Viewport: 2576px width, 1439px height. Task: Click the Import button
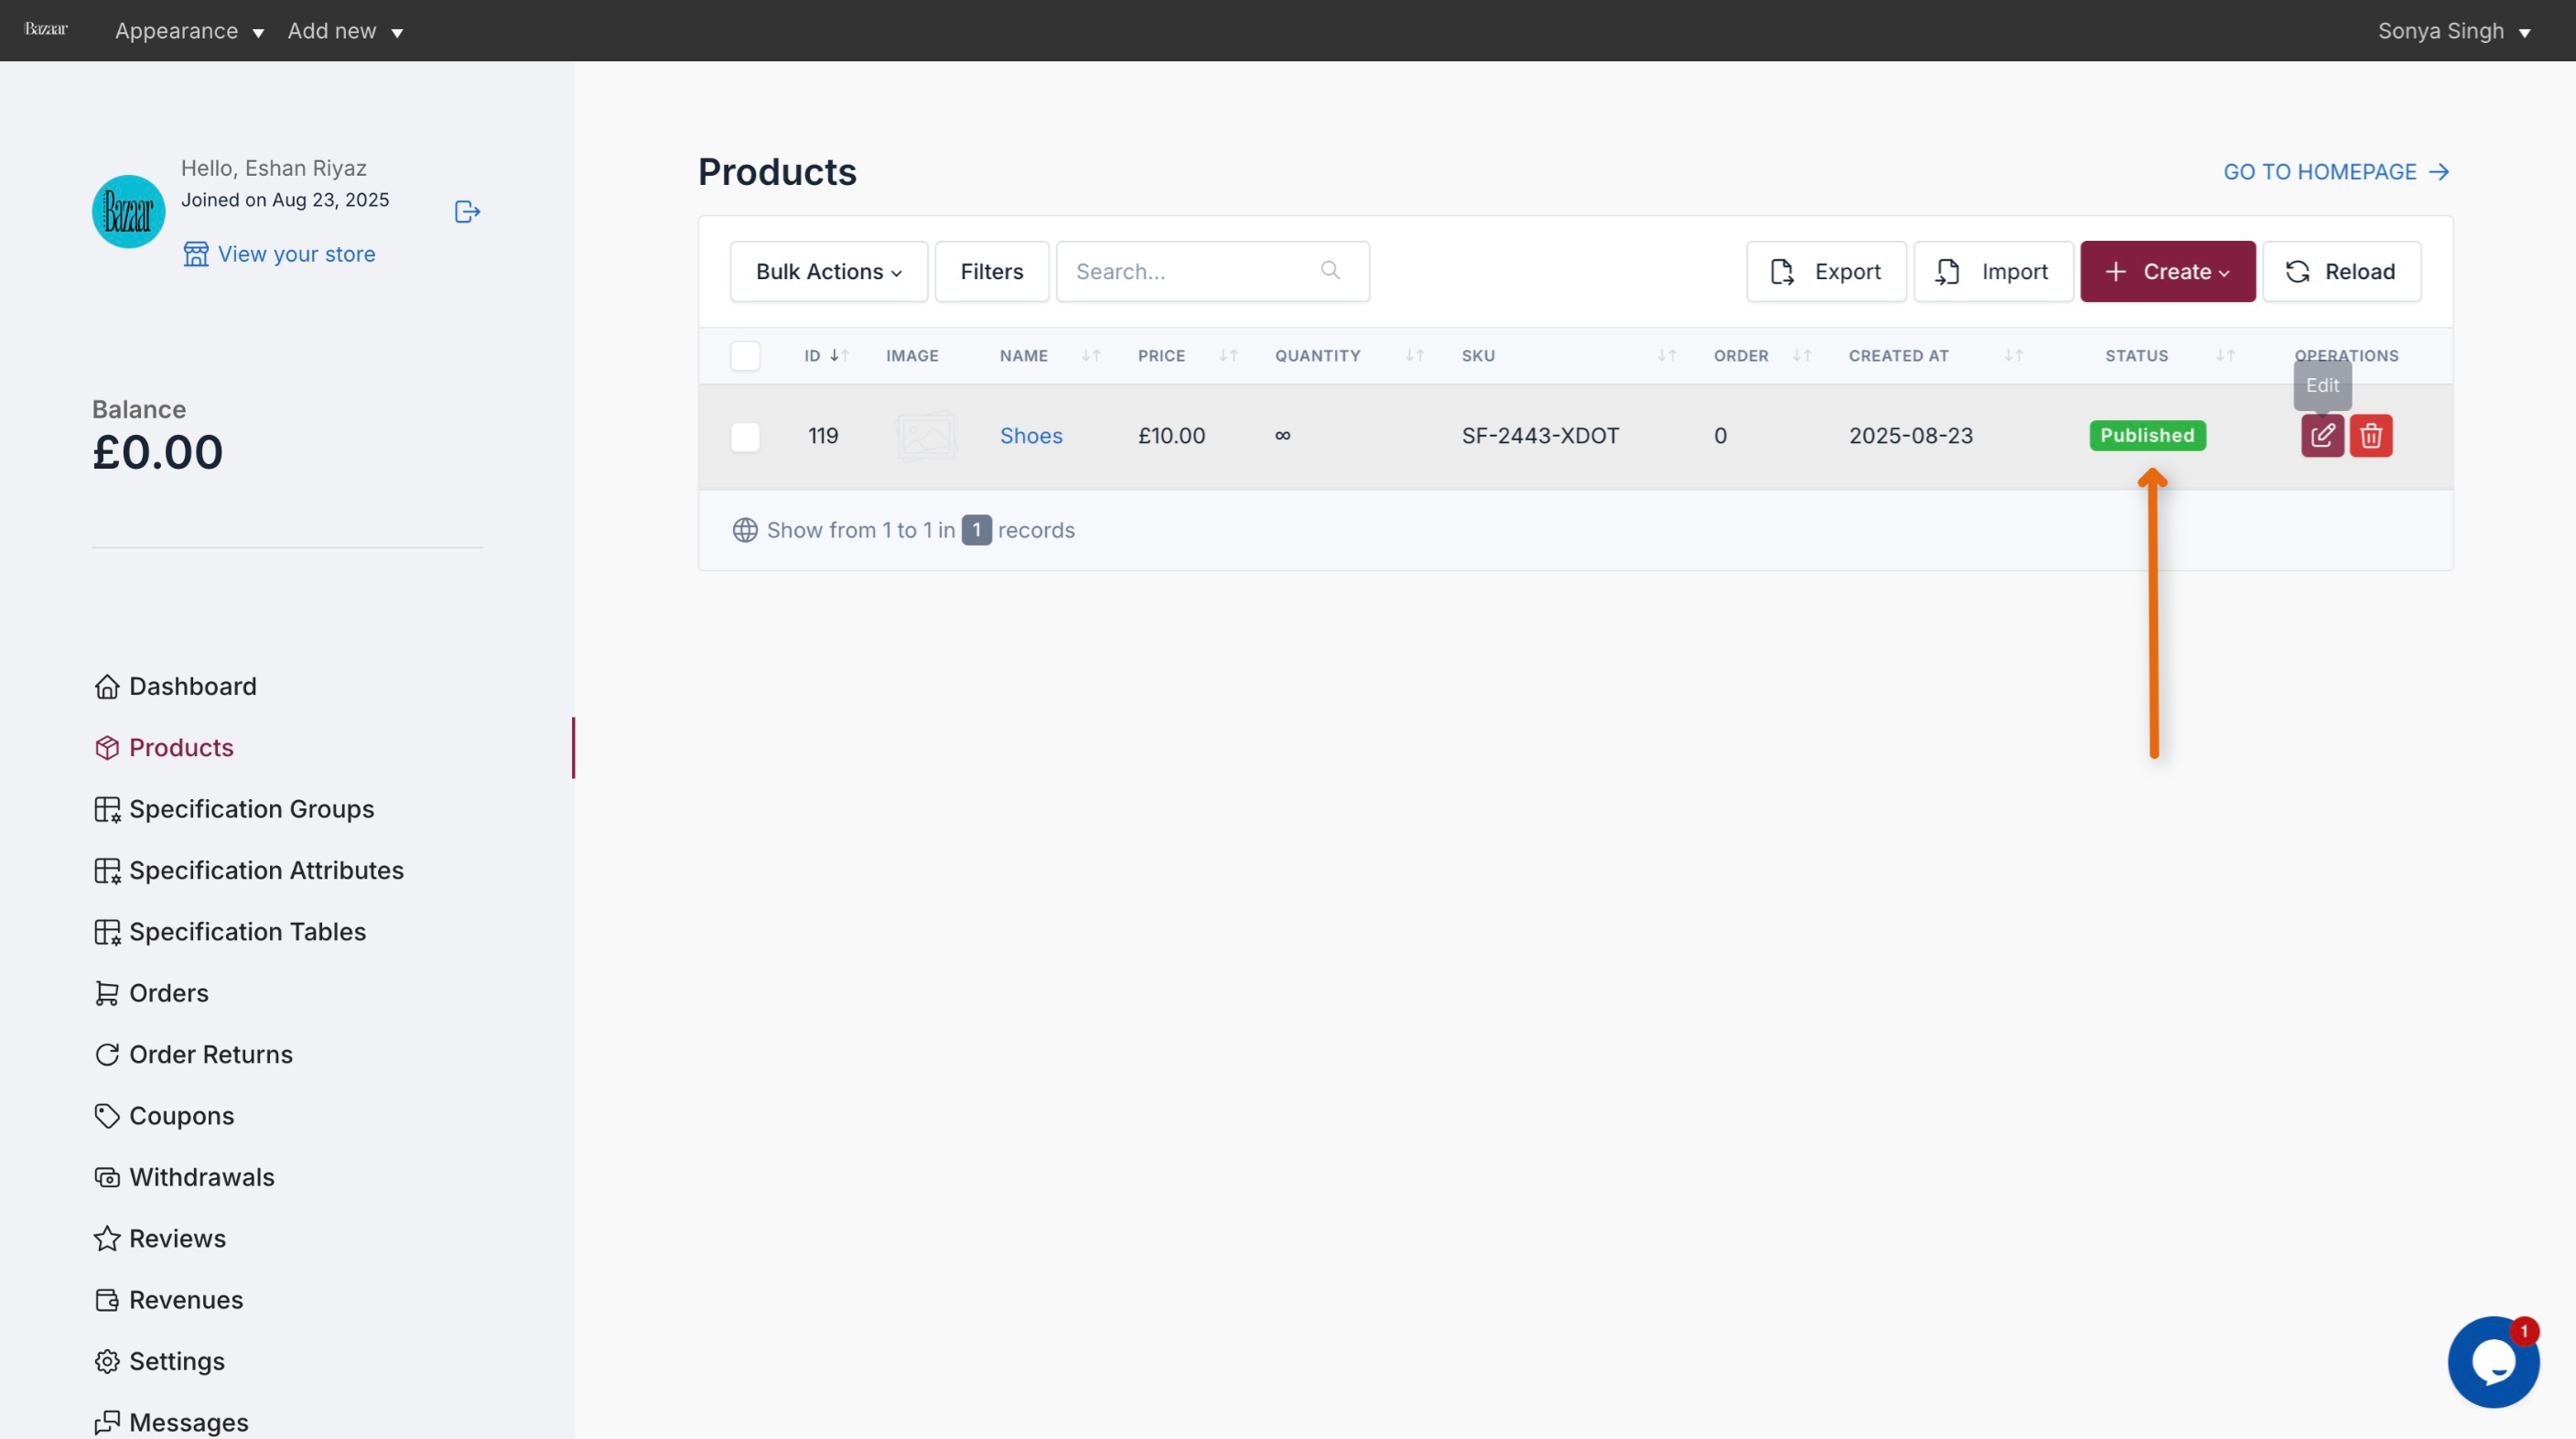pos(1992,271)
